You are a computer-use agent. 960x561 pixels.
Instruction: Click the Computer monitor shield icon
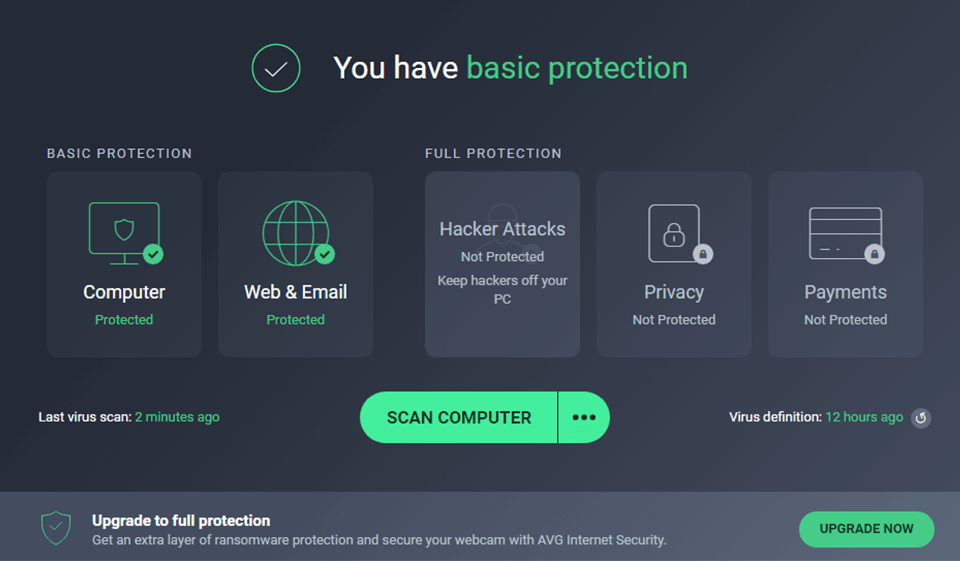[123, 232]
